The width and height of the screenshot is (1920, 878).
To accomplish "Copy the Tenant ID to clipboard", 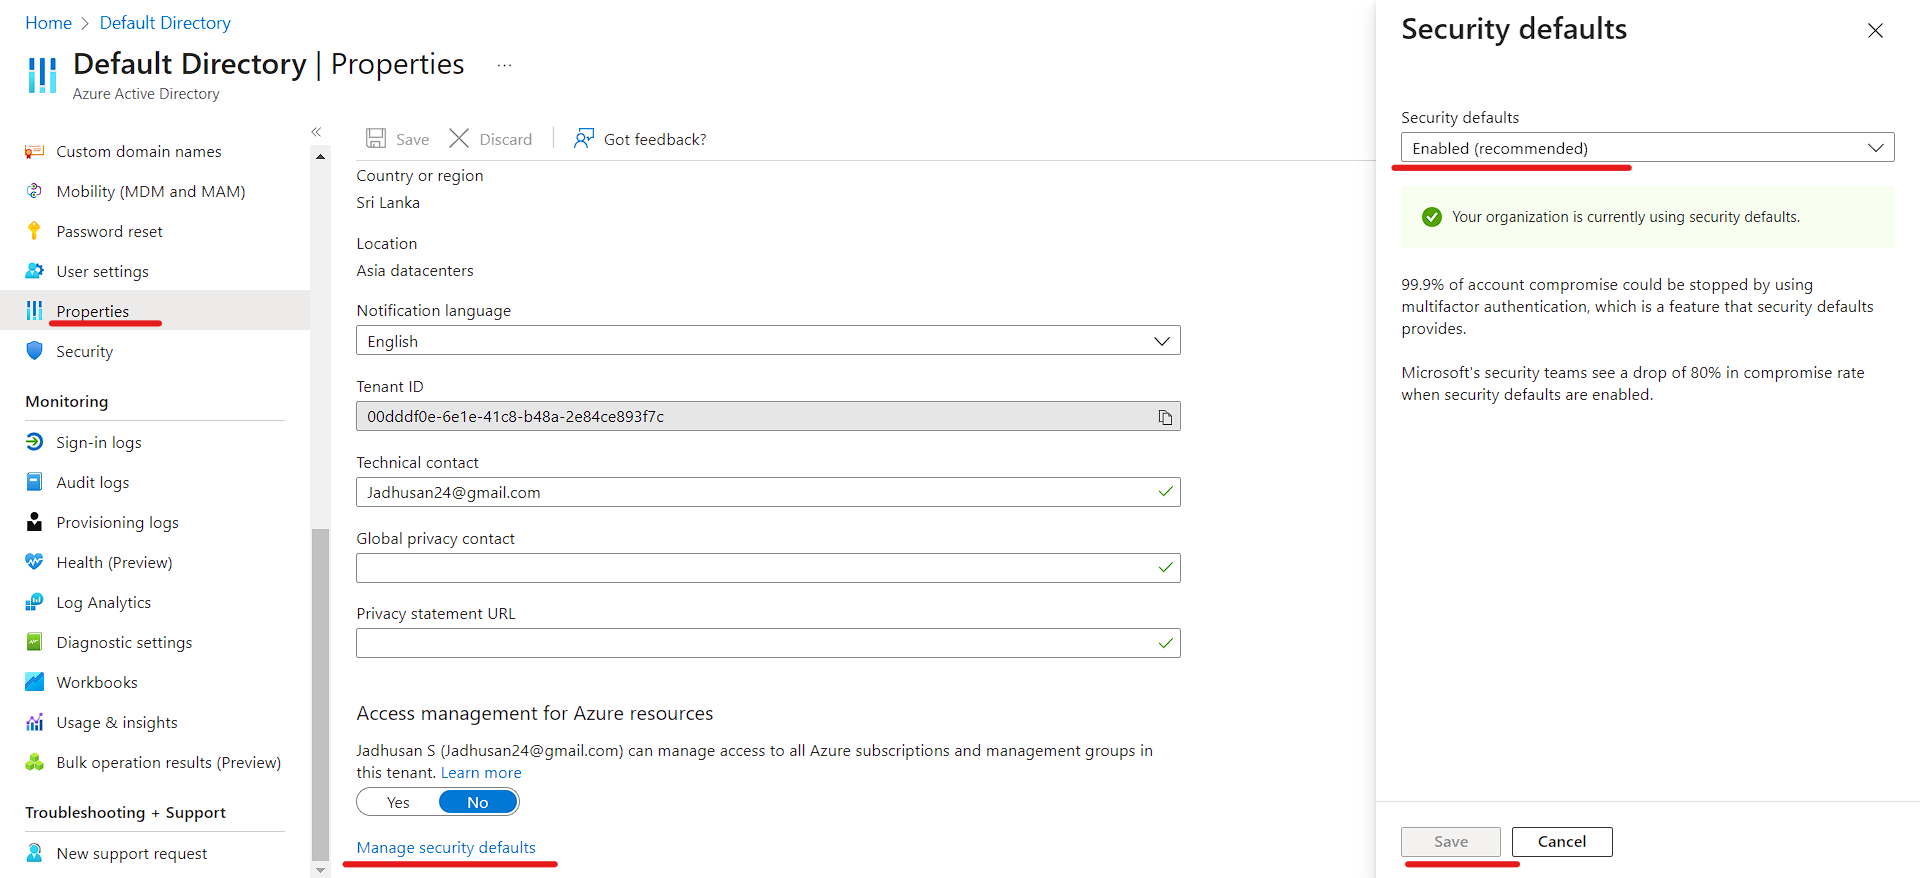I will point(1165,417).
